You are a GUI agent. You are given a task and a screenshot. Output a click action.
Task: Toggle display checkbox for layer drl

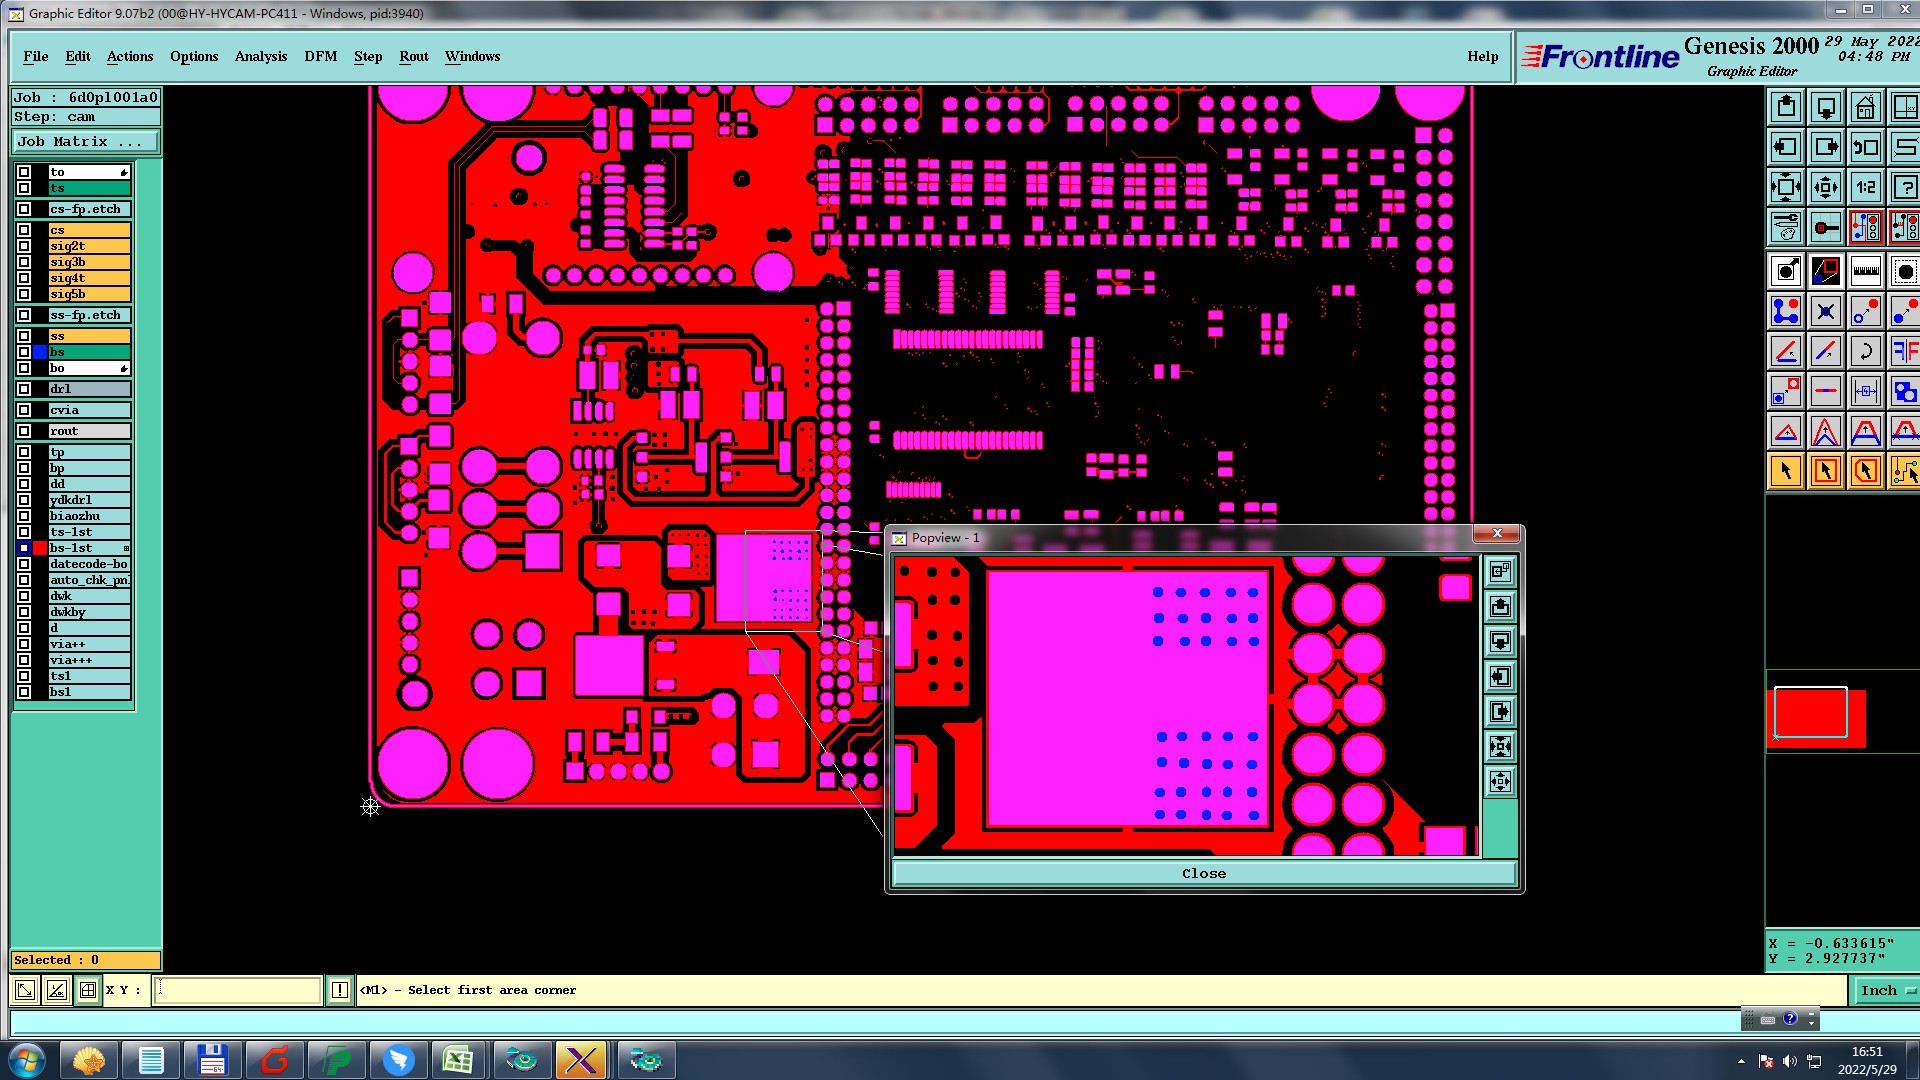pos(24,389)
